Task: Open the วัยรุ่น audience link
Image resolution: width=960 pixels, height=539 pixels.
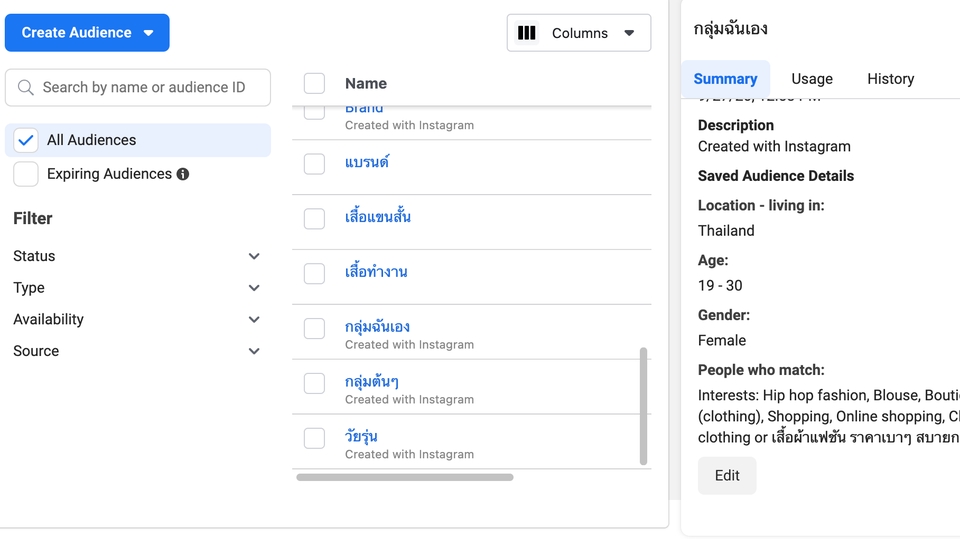Action: (361, 437)
